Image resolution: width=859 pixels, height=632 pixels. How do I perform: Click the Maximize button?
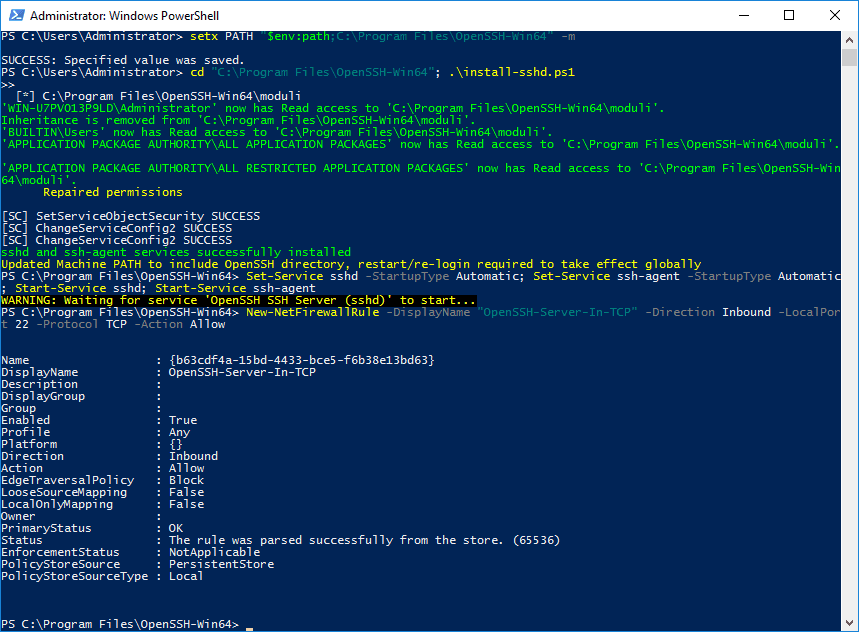pyautogui.click(x=789, y=15)
